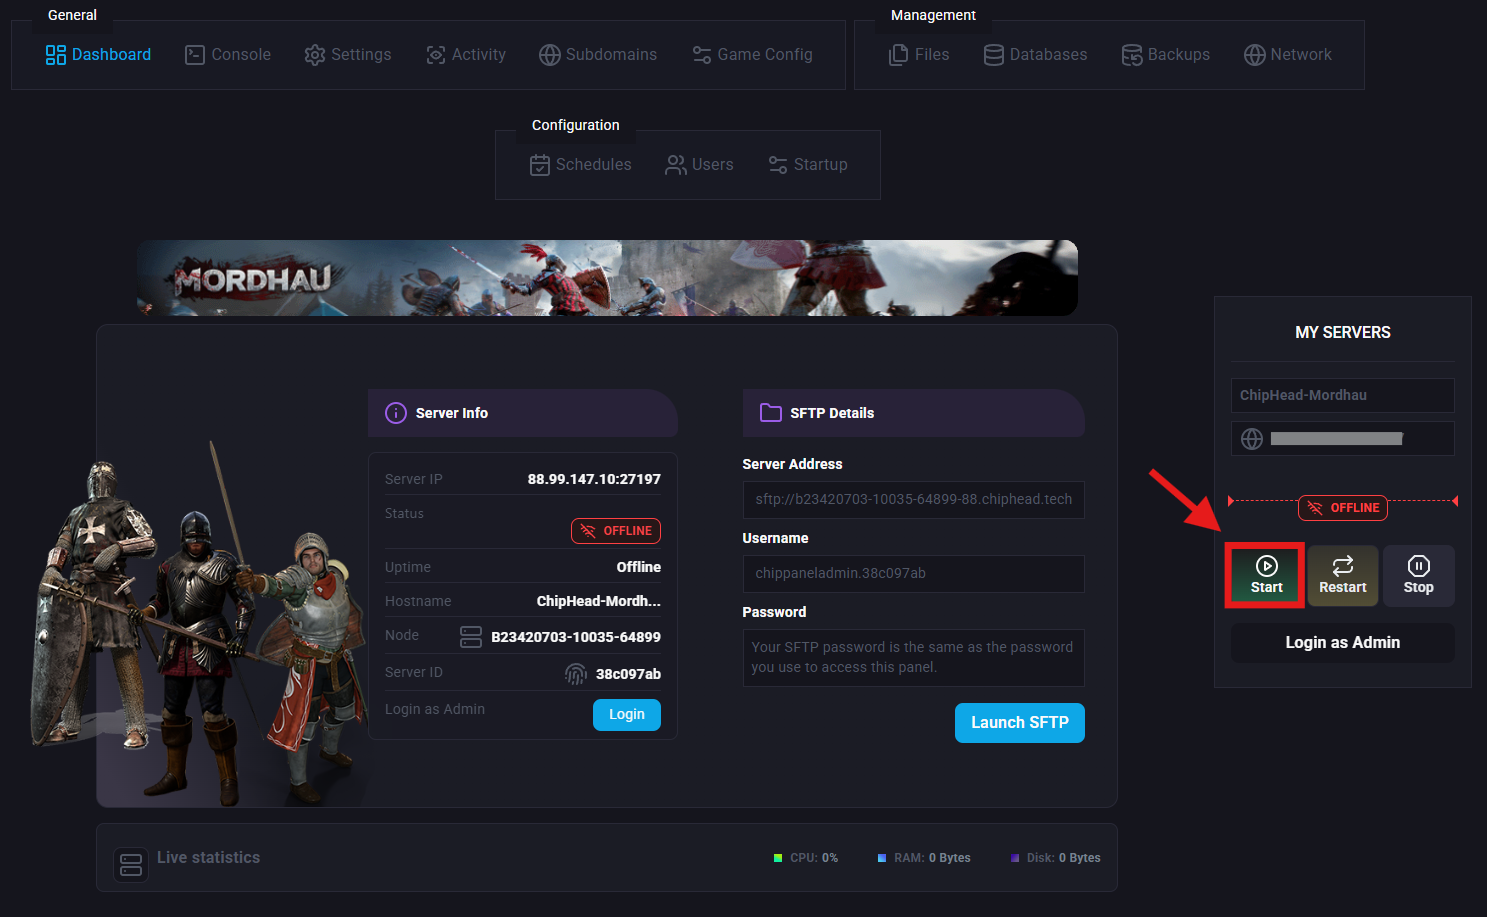Screen dimensions: 1487x917
Task: Click the SFTP Password note box
Action: coord(914,658)
